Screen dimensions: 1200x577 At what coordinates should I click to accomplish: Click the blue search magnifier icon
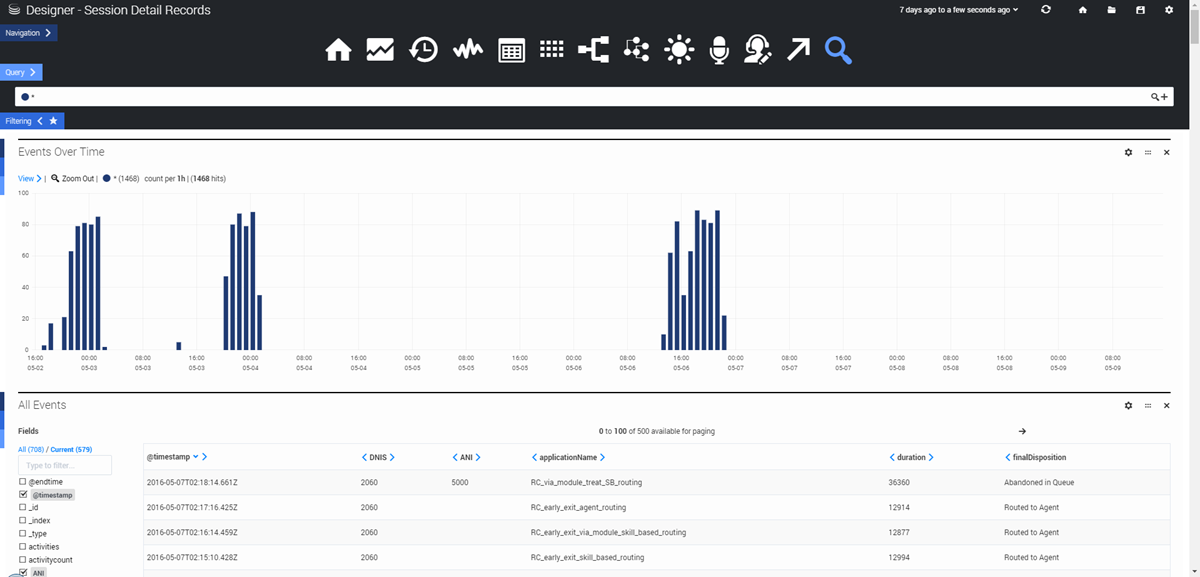838,49
